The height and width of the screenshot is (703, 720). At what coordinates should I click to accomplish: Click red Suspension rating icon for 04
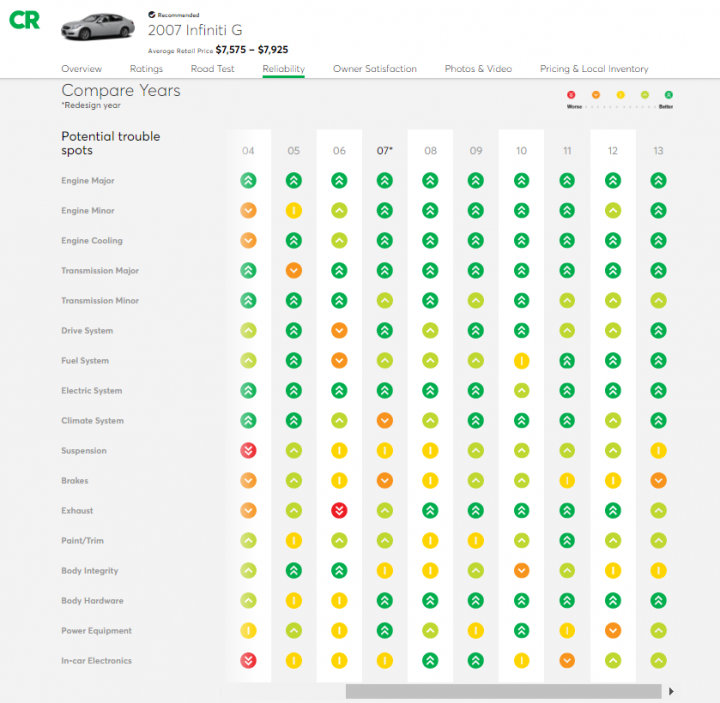pos(248,450)
